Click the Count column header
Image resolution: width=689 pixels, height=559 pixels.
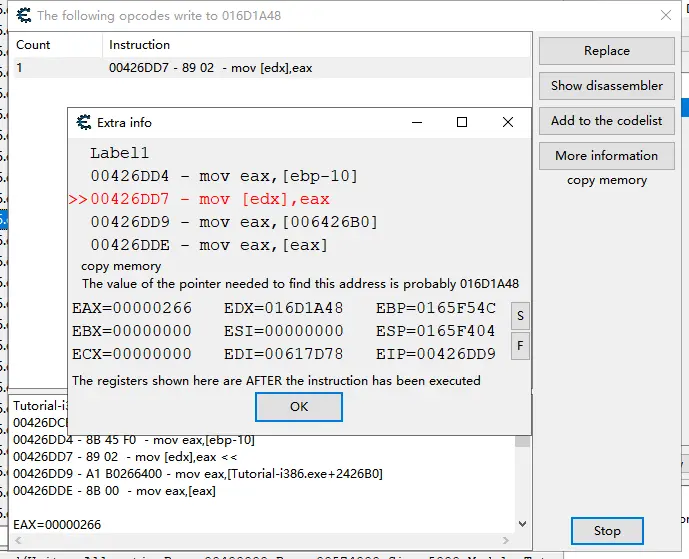click(57, 45)
